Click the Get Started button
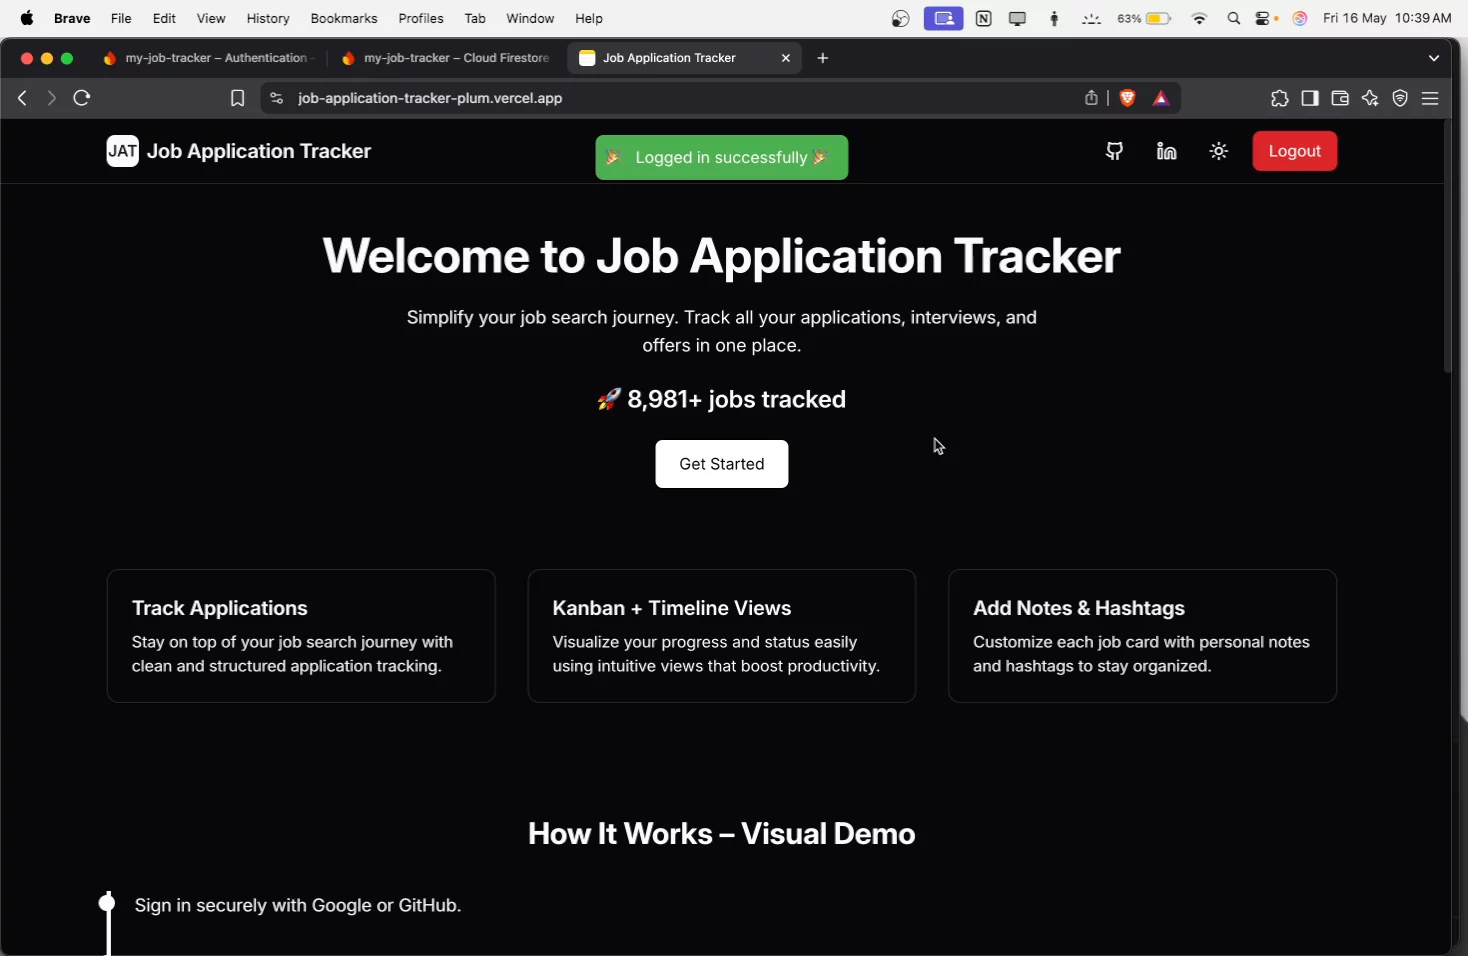1468x956 pixels. pyautogui.click(x=721, y=464)
